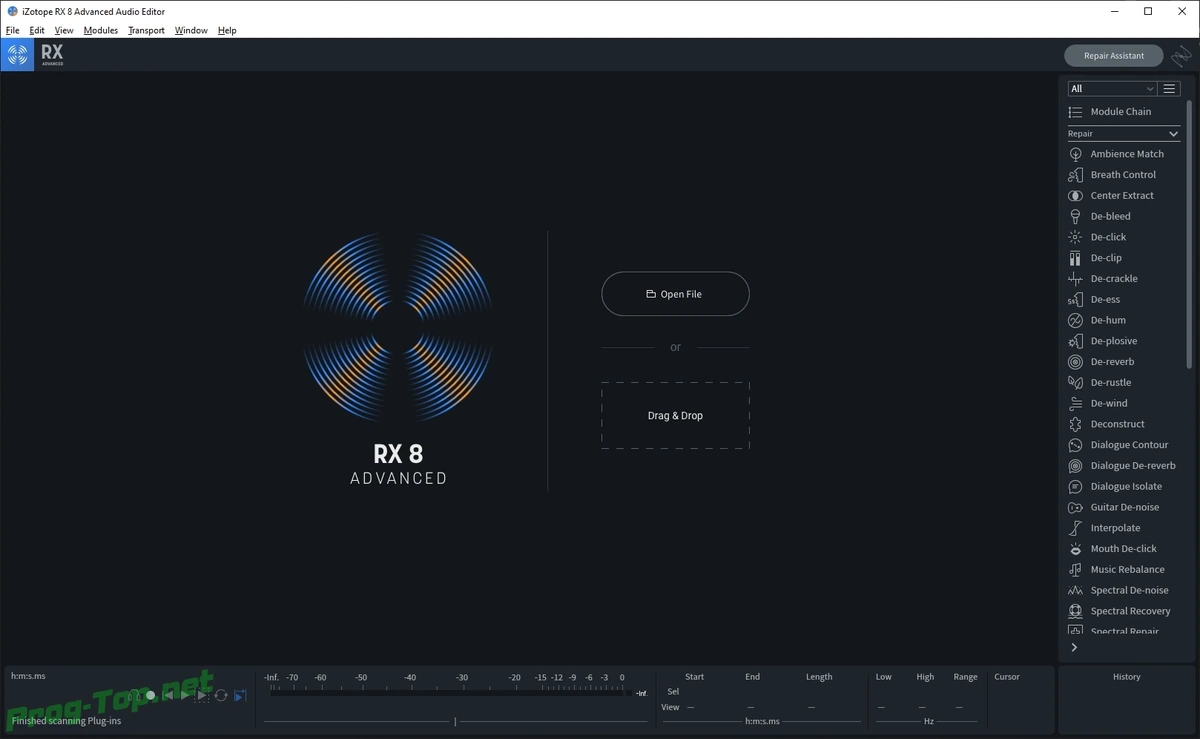The image size is (1200, 739).
Task: Click the play button in transport
Action: click(x=185, y=695)
